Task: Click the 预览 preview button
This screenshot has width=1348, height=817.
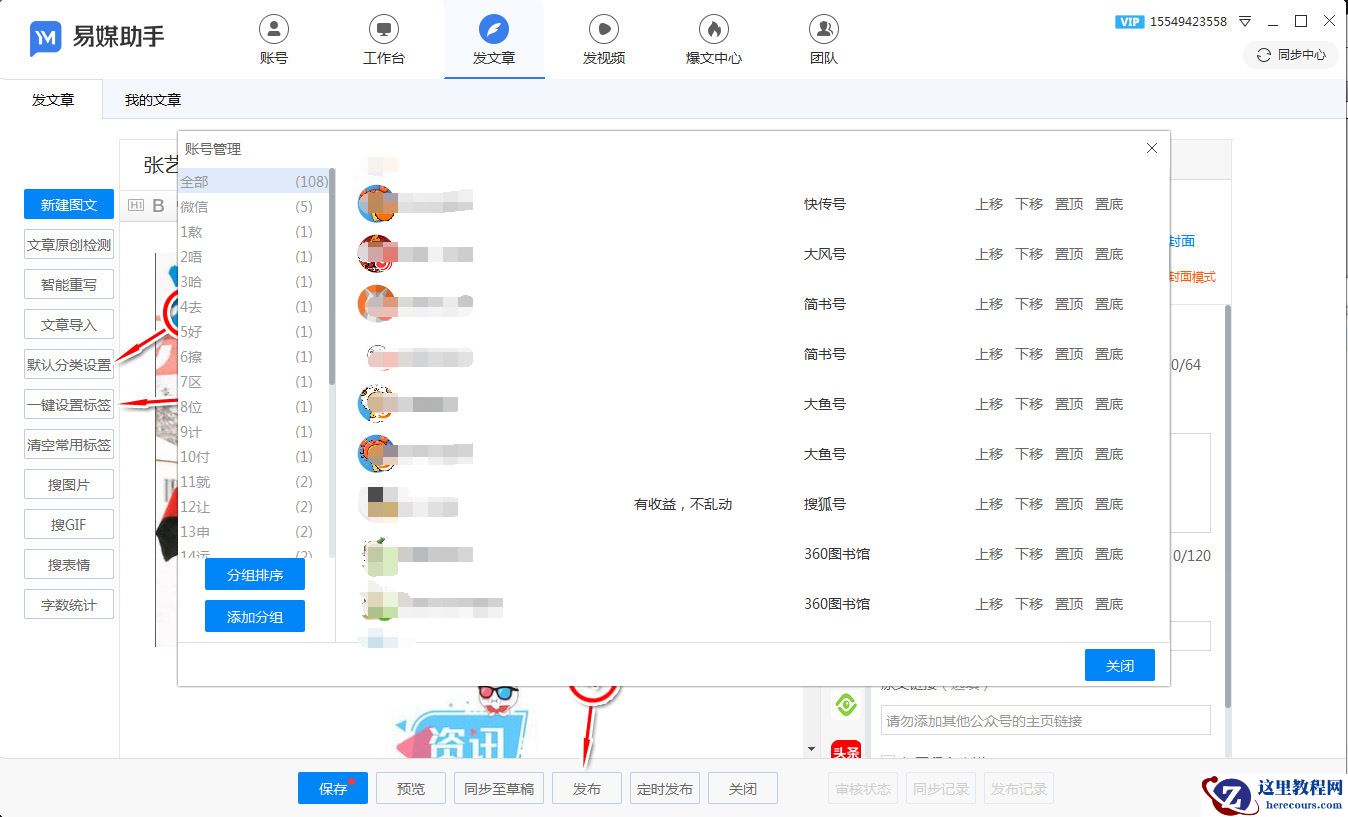Action: tap(411, 788)
